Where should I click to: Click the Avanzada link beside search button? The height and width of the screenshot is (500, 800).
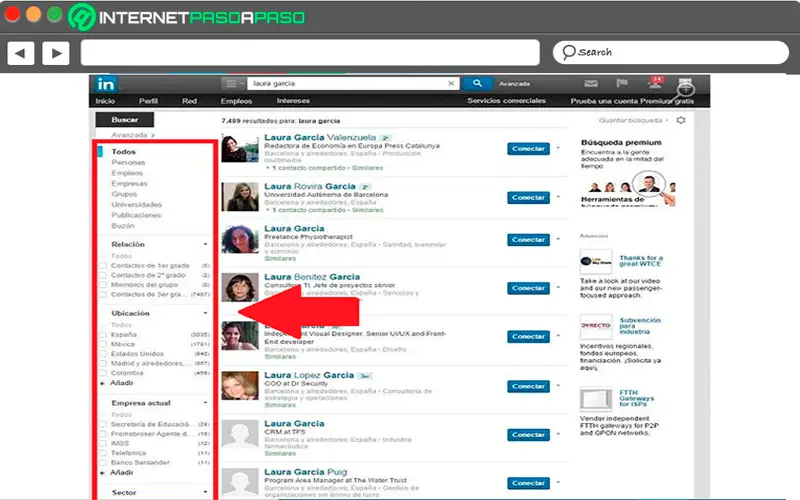pyautogui.click(x=514, y=84)
